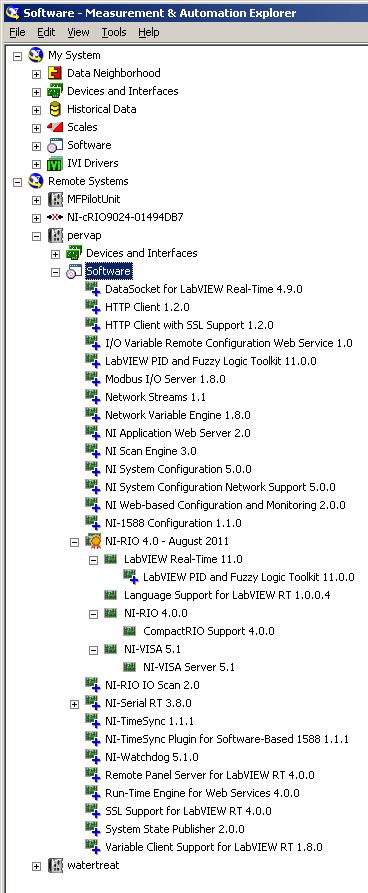Select NI System Configuration Network Support 5.0.0
Viewport: 368px width, 893px height.
click(x=220, y=487)
